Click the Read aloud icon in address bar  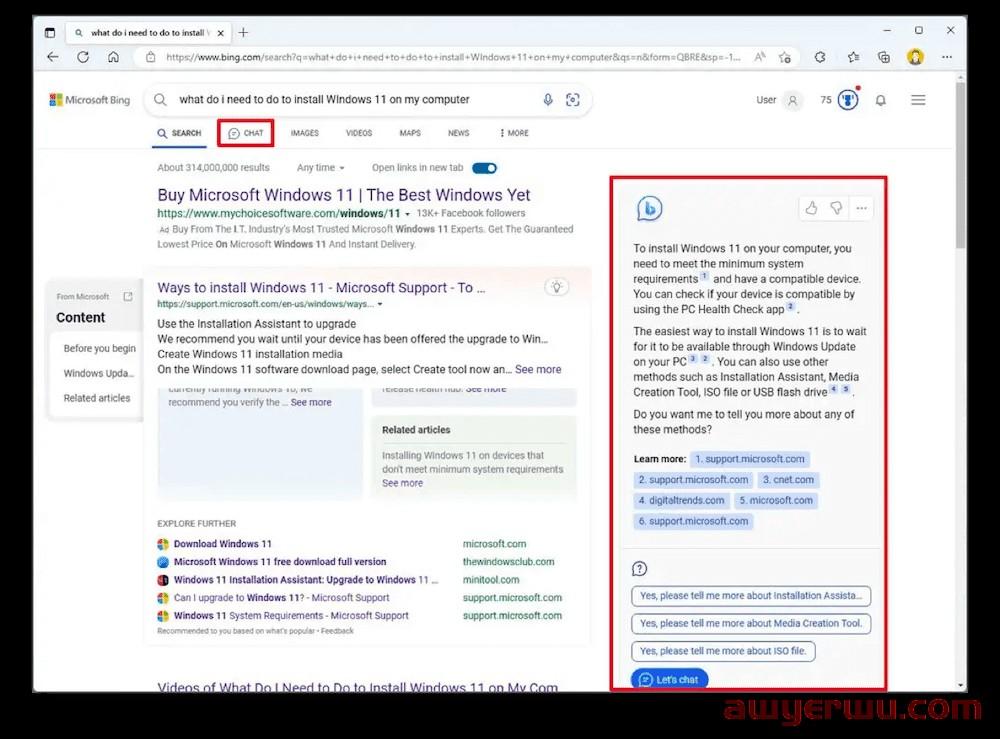760,57
